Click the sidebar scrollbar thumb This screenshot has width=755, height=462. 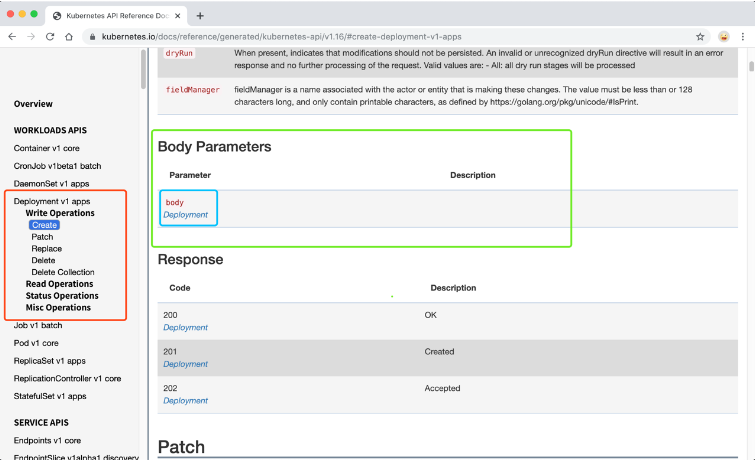pyautogui.click(x=143, y=70)
